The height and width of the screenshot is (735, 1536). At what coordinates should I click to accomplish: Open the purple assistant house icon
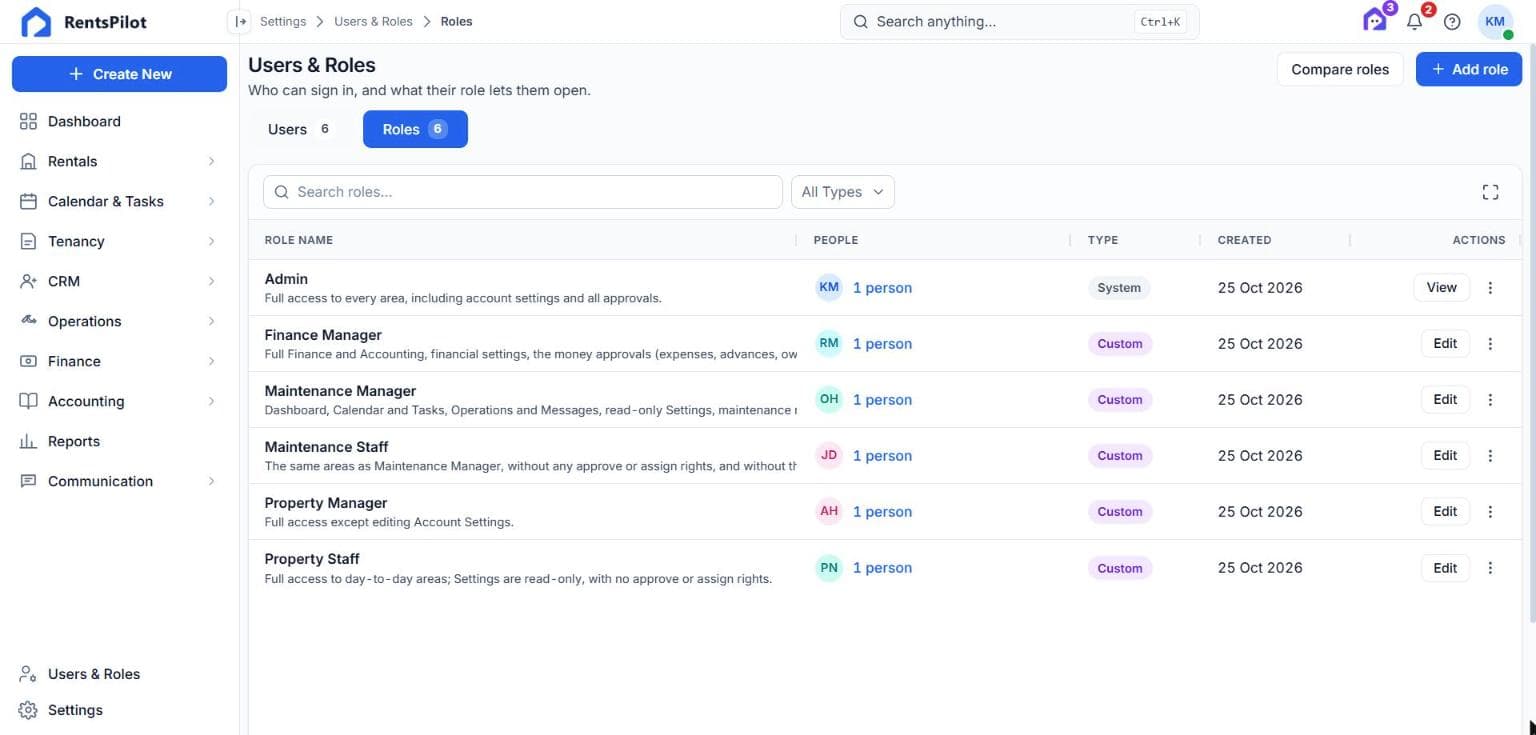(x=1376, y=20)
